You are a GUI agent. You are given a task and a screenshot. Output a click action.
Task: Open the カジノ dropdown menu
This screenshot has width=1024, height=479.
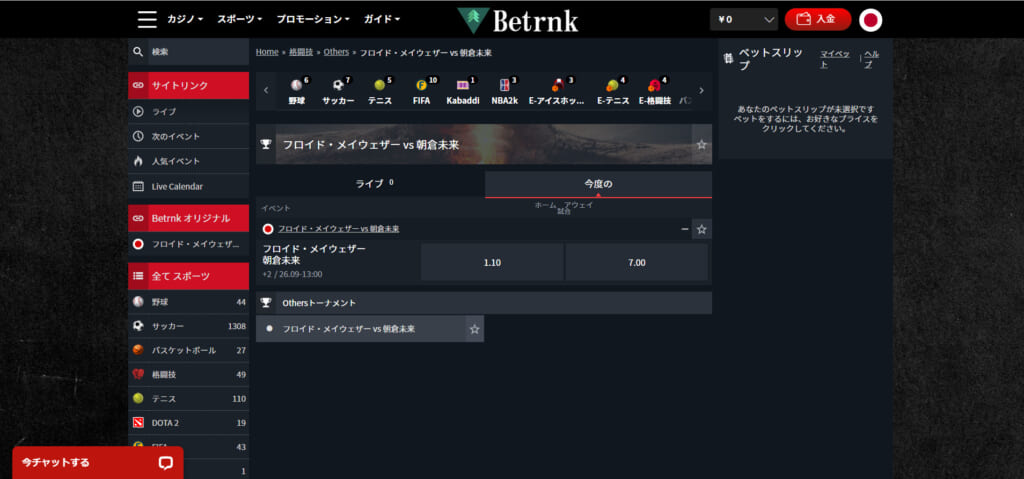pyautogui.click(x=185, y=20)
